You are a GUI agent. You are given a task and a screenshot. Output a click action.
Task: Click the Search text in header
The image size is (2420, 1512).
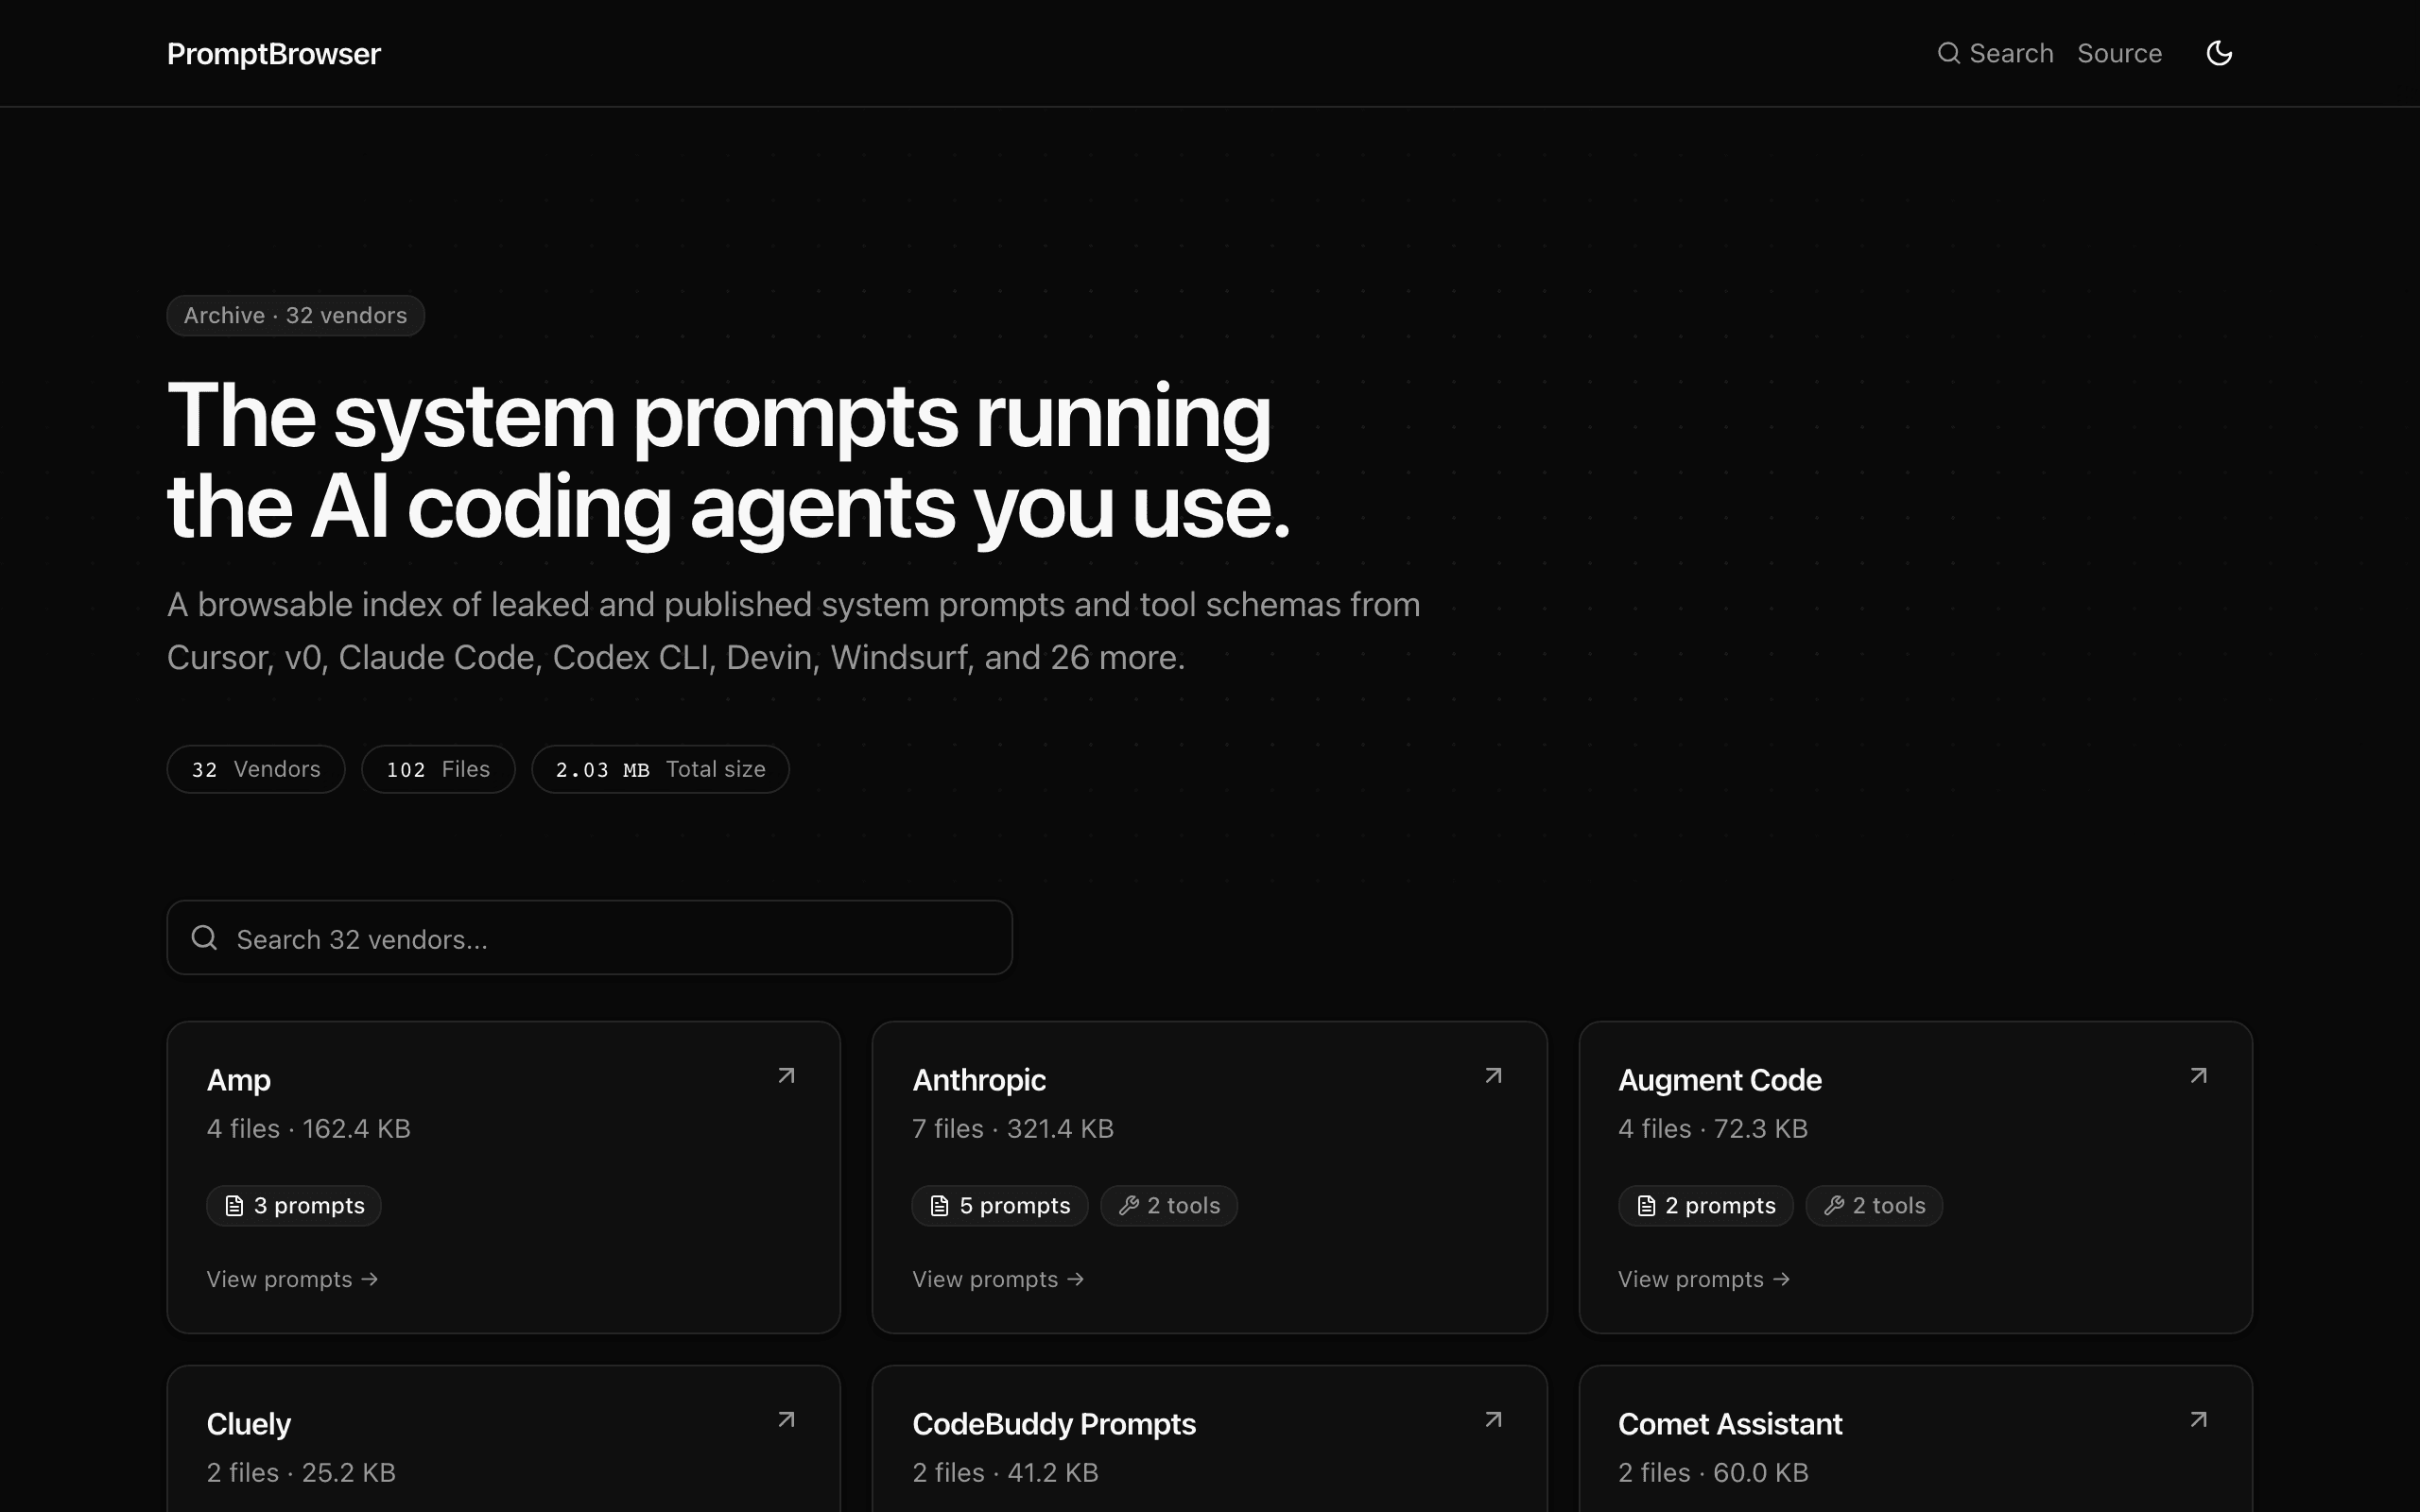click(2011, 53)
